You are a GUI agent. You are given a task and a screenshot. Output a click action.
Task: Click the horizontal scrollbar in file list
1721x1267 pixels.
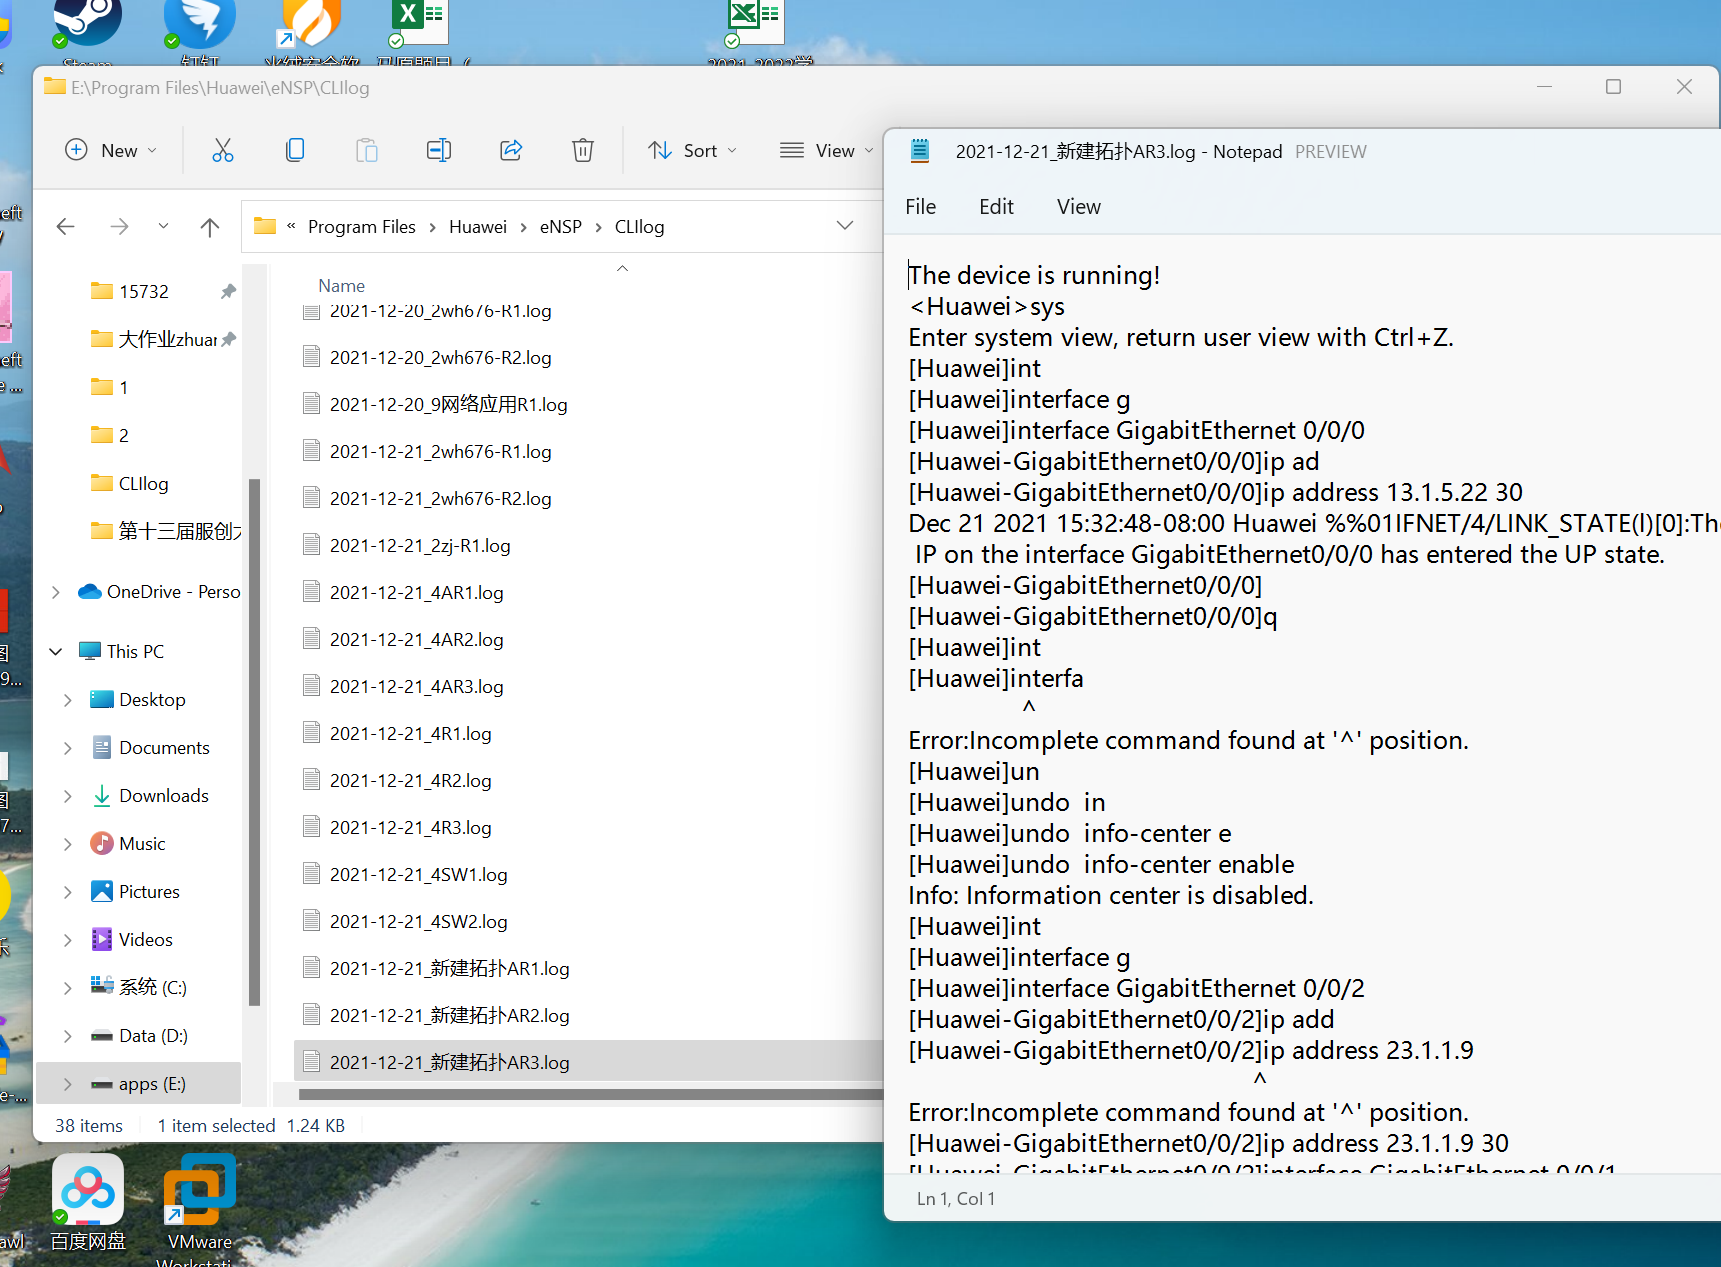(580, 1094)
